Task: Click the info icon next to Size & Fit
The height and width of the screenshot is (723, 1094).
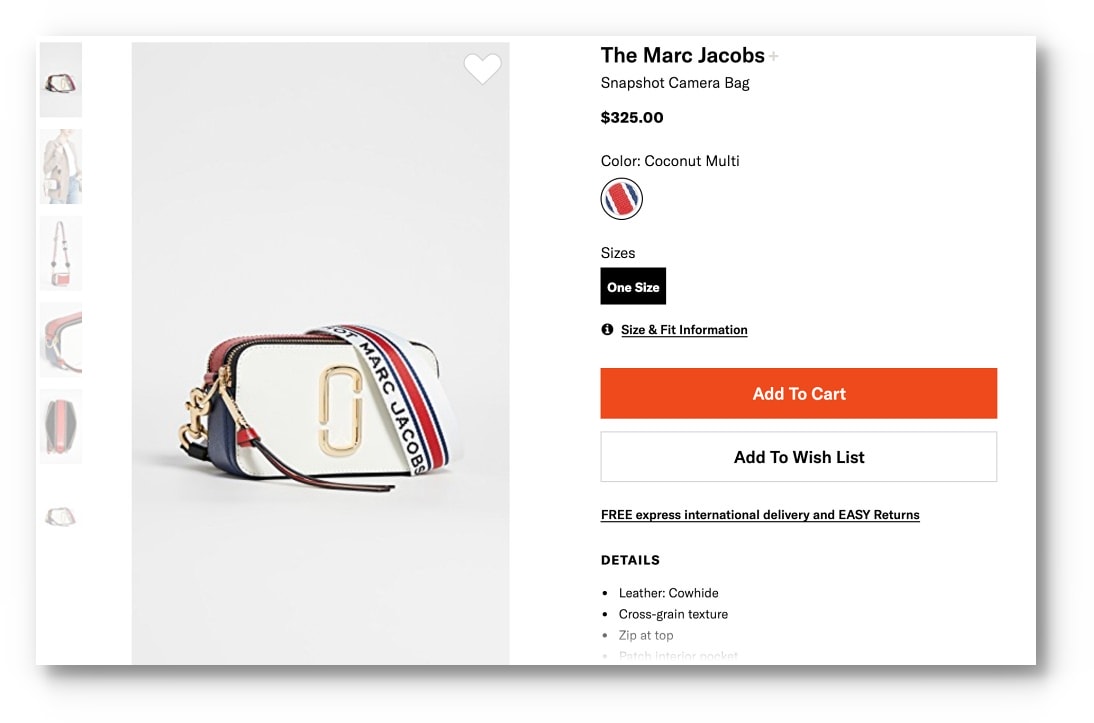Action: pyautogui.click(x=607, y=329)
